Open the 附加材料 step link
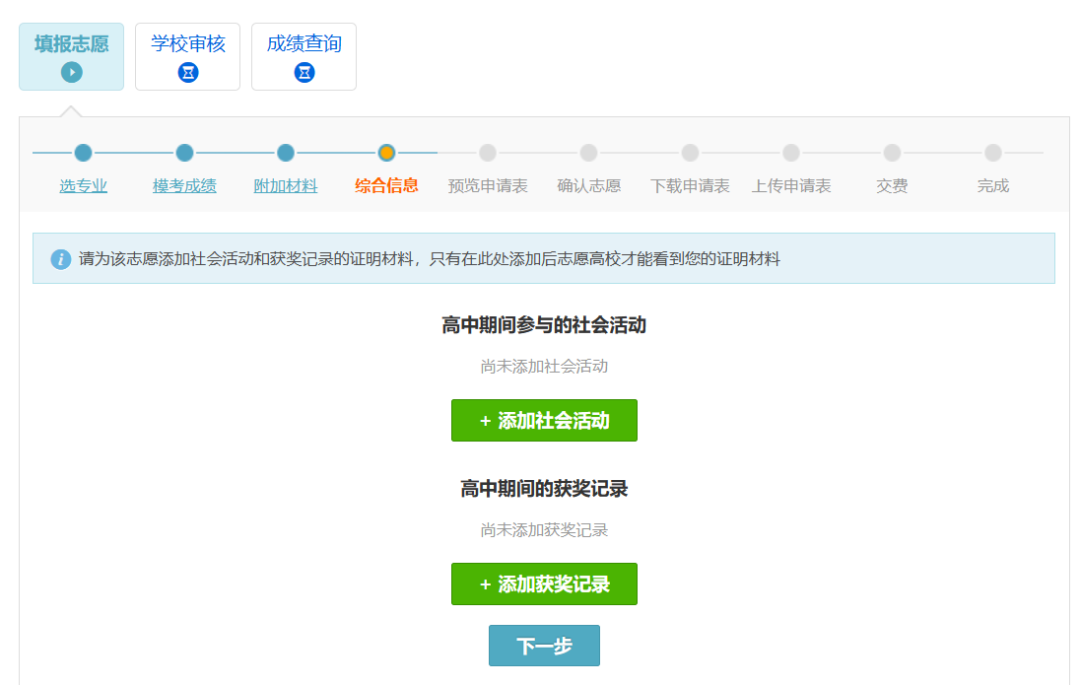 point(285,186)
